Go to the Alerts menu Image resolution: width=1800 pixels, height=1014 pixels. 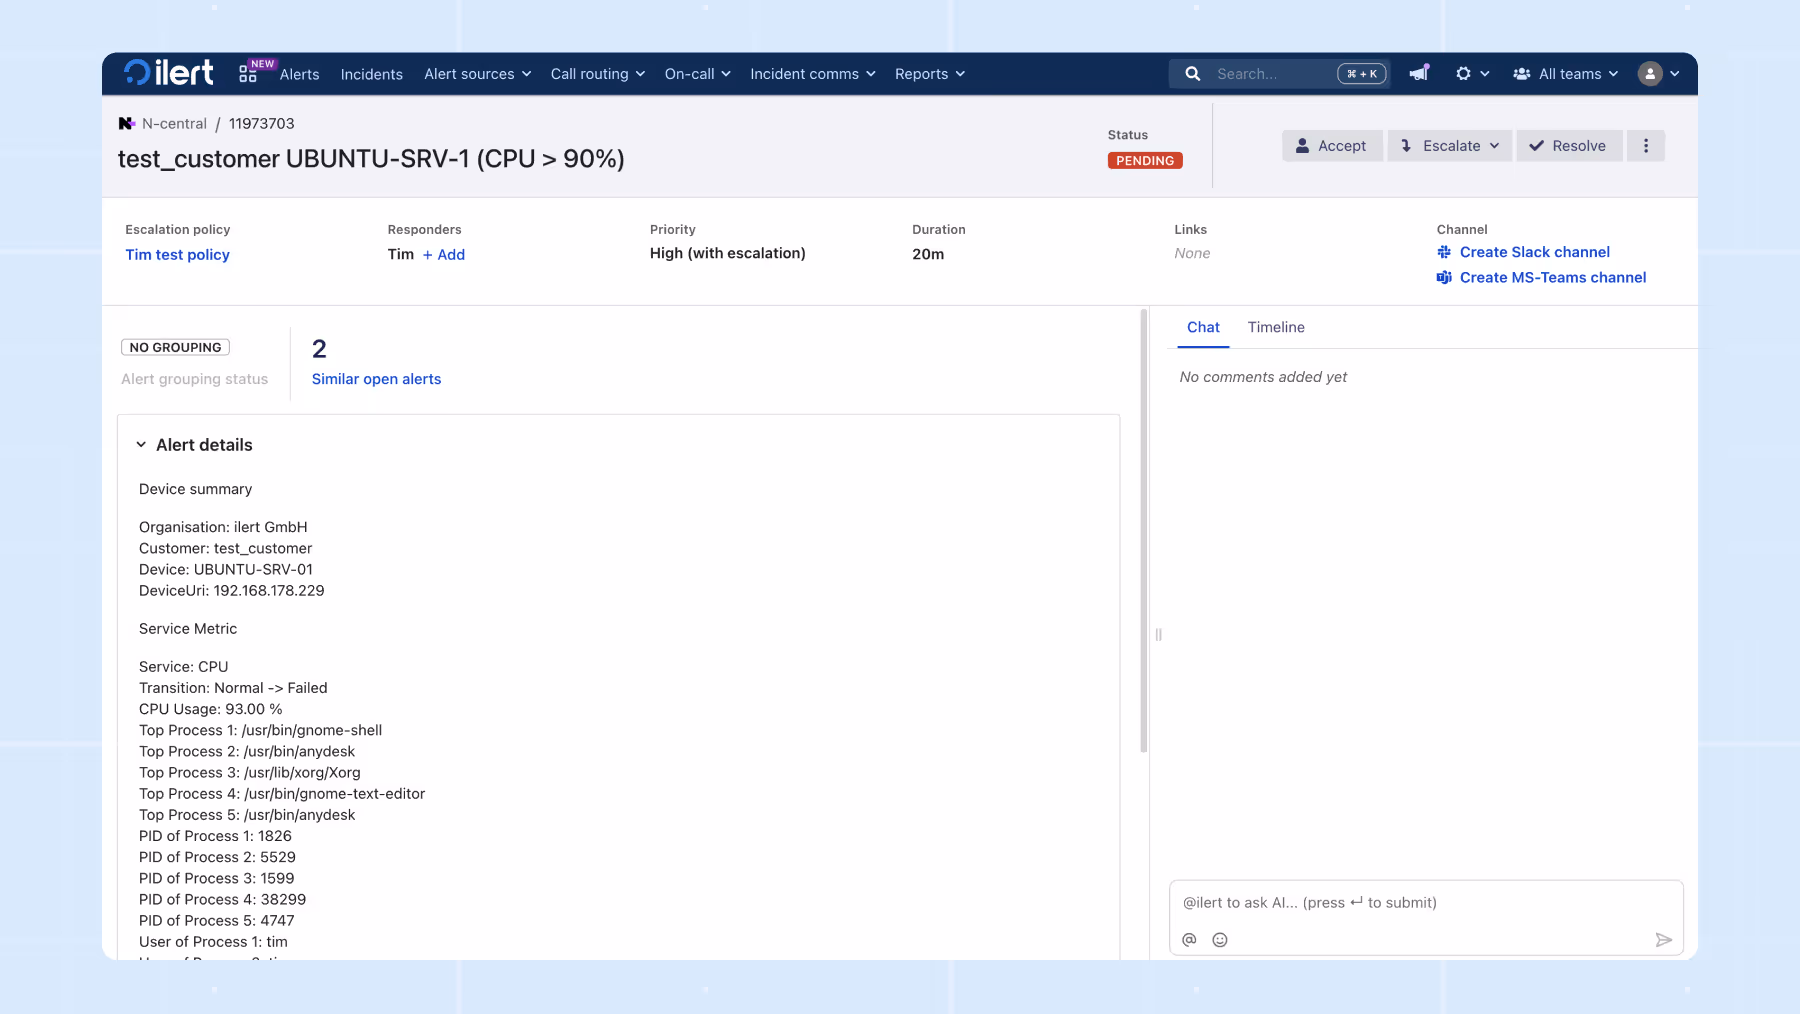(x=299, y=74)
